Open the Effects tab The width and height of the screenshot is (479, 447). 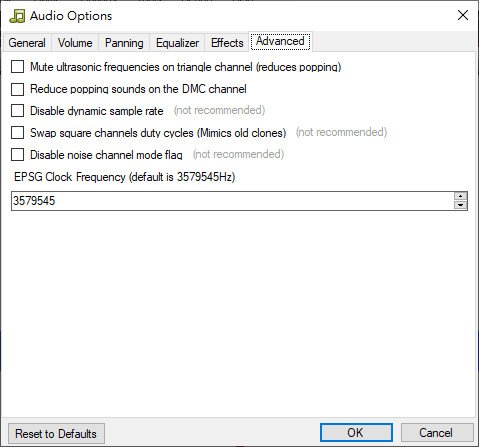pyautogui.click(x=227, y=43)
